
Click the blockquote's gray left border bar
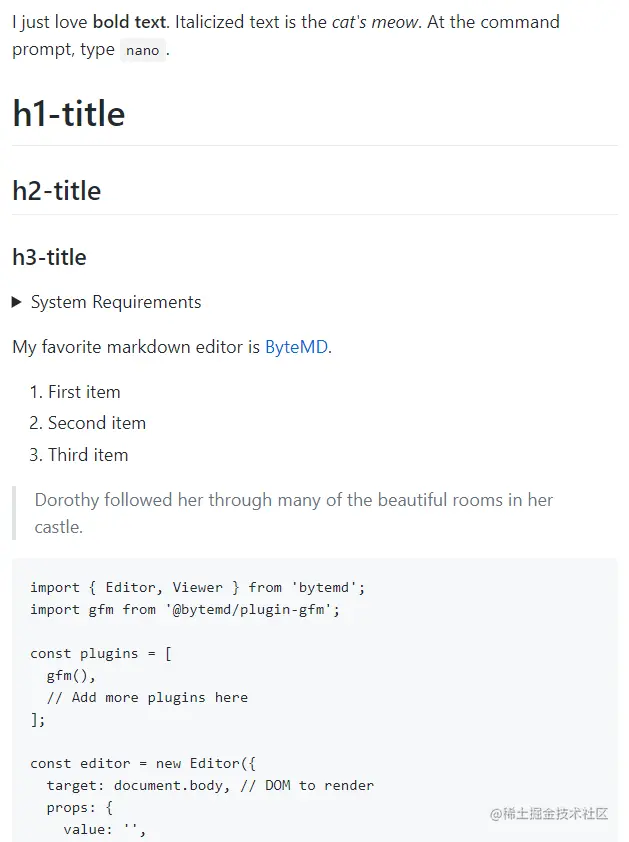tap(14, 513)
